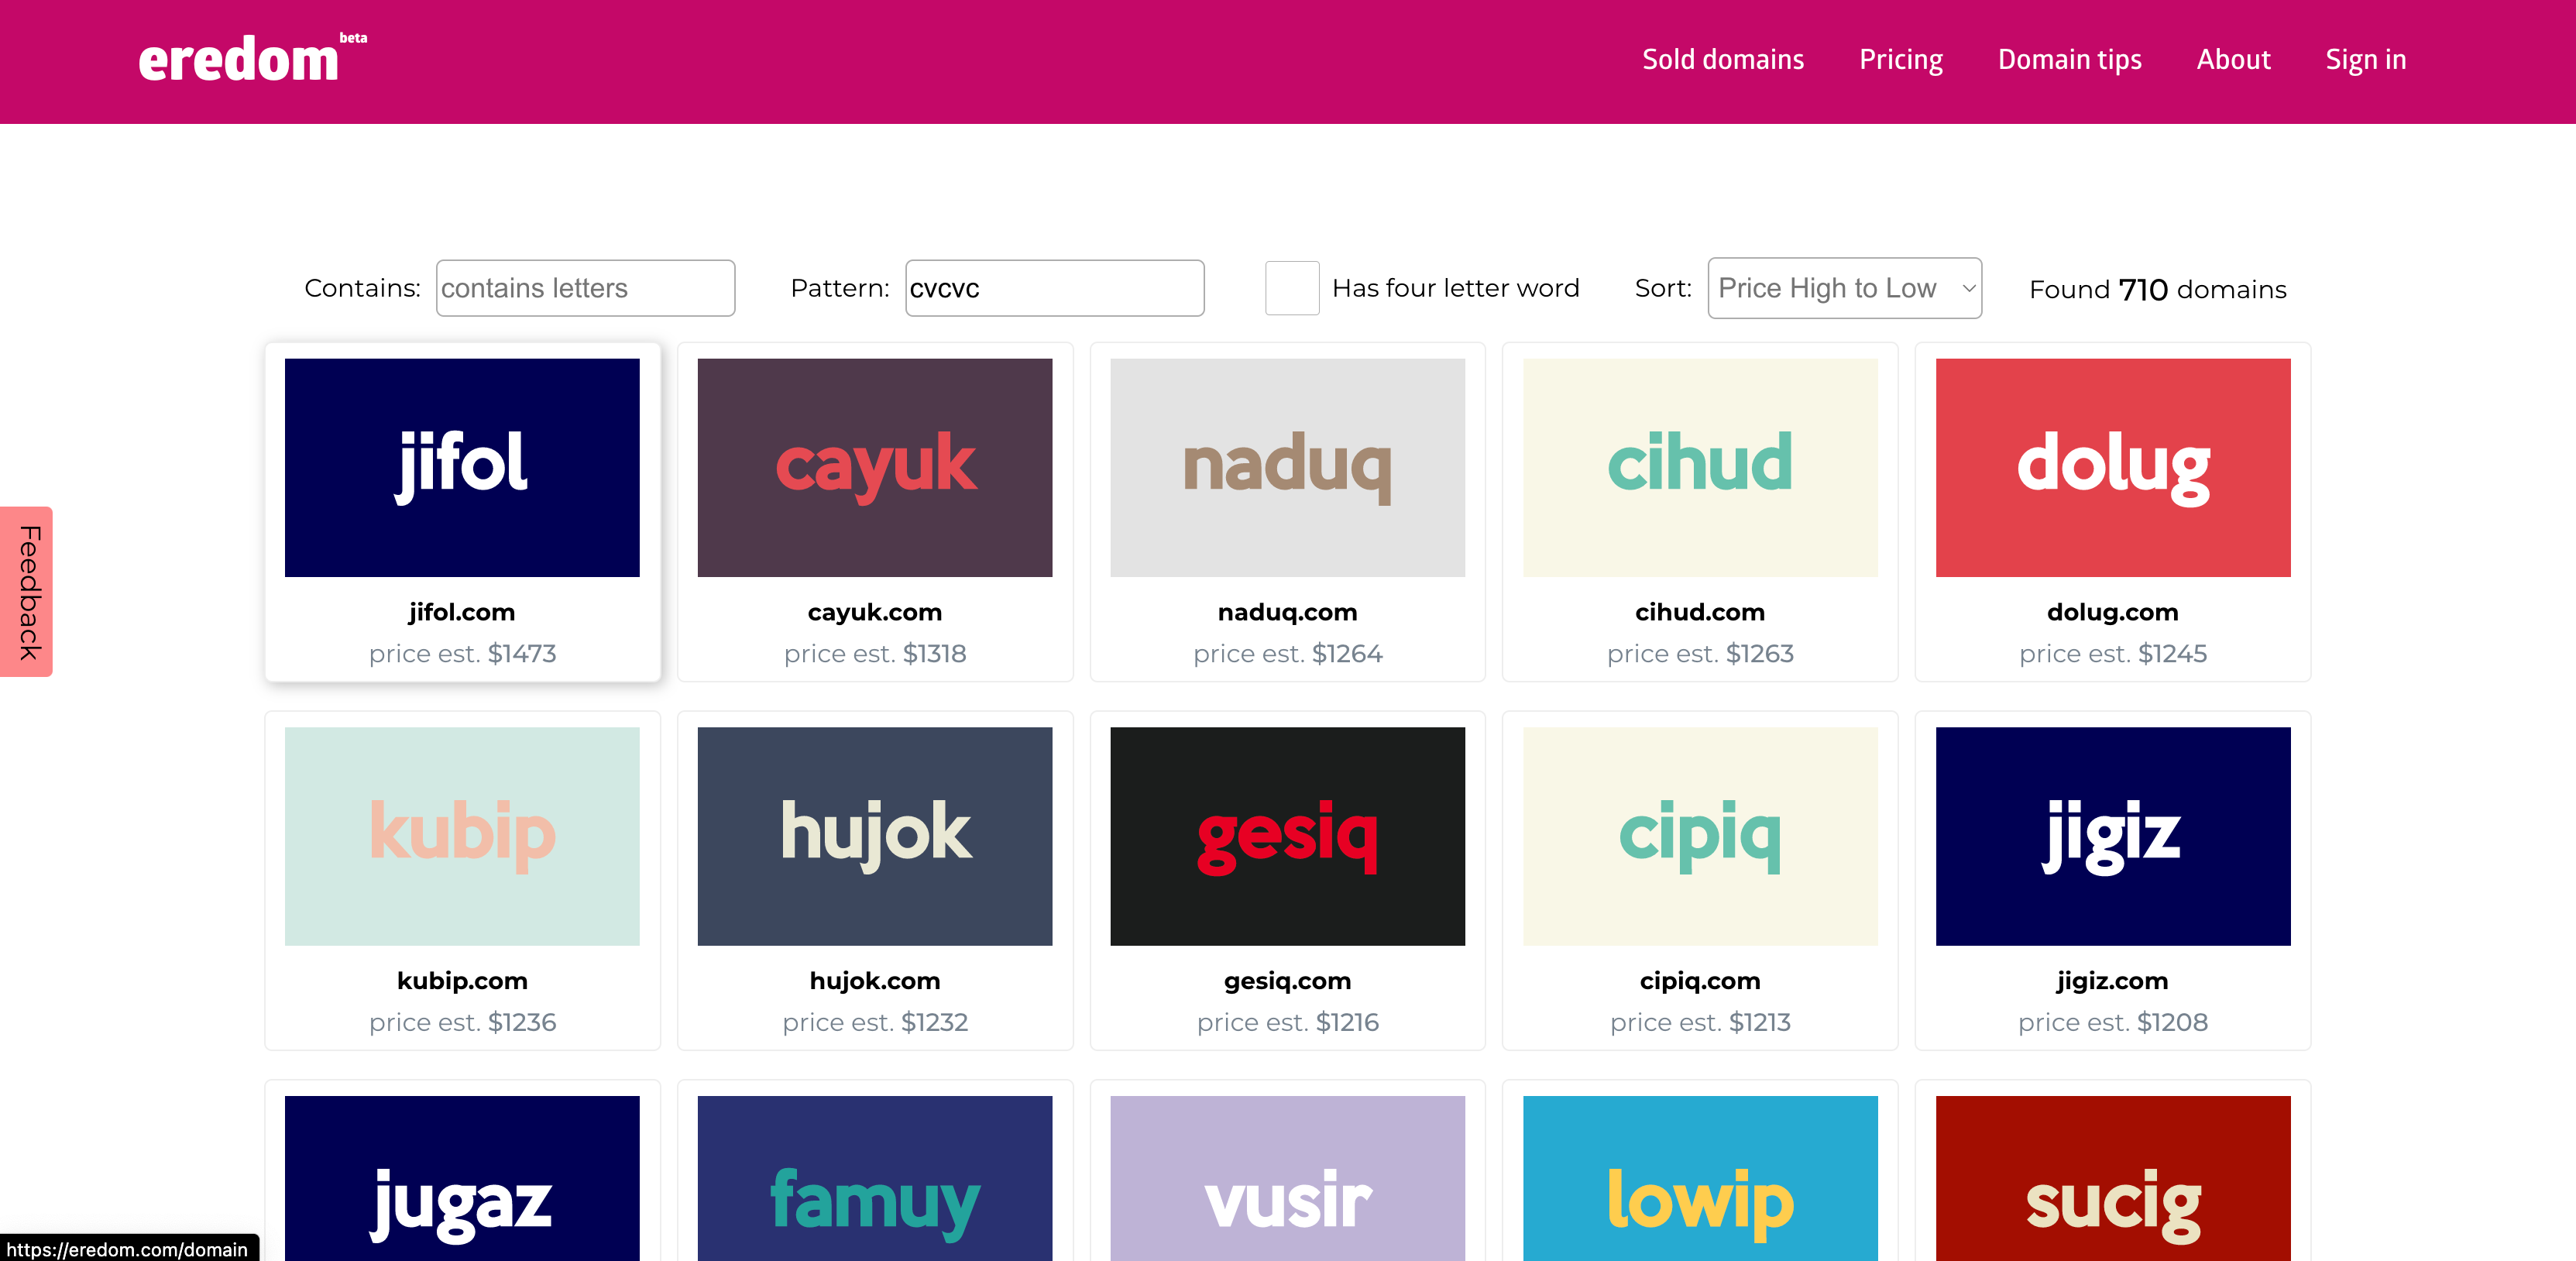Click the About nav link

2233,60
